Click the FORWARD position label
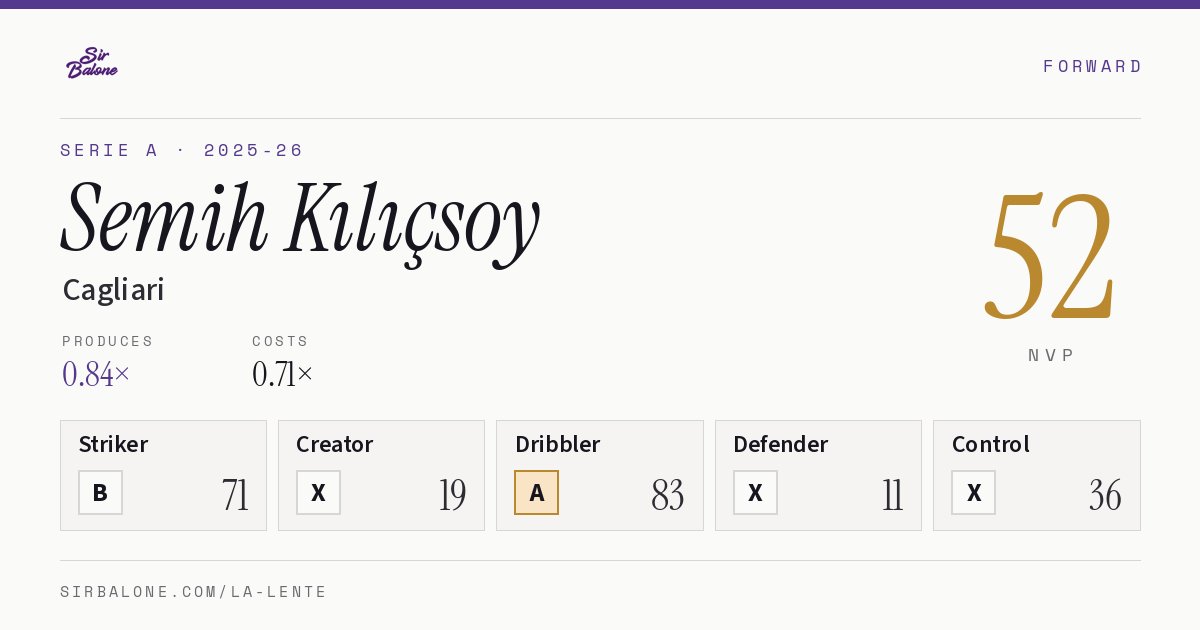The height and width of the screenshot is (630, 1200). 1092,66
